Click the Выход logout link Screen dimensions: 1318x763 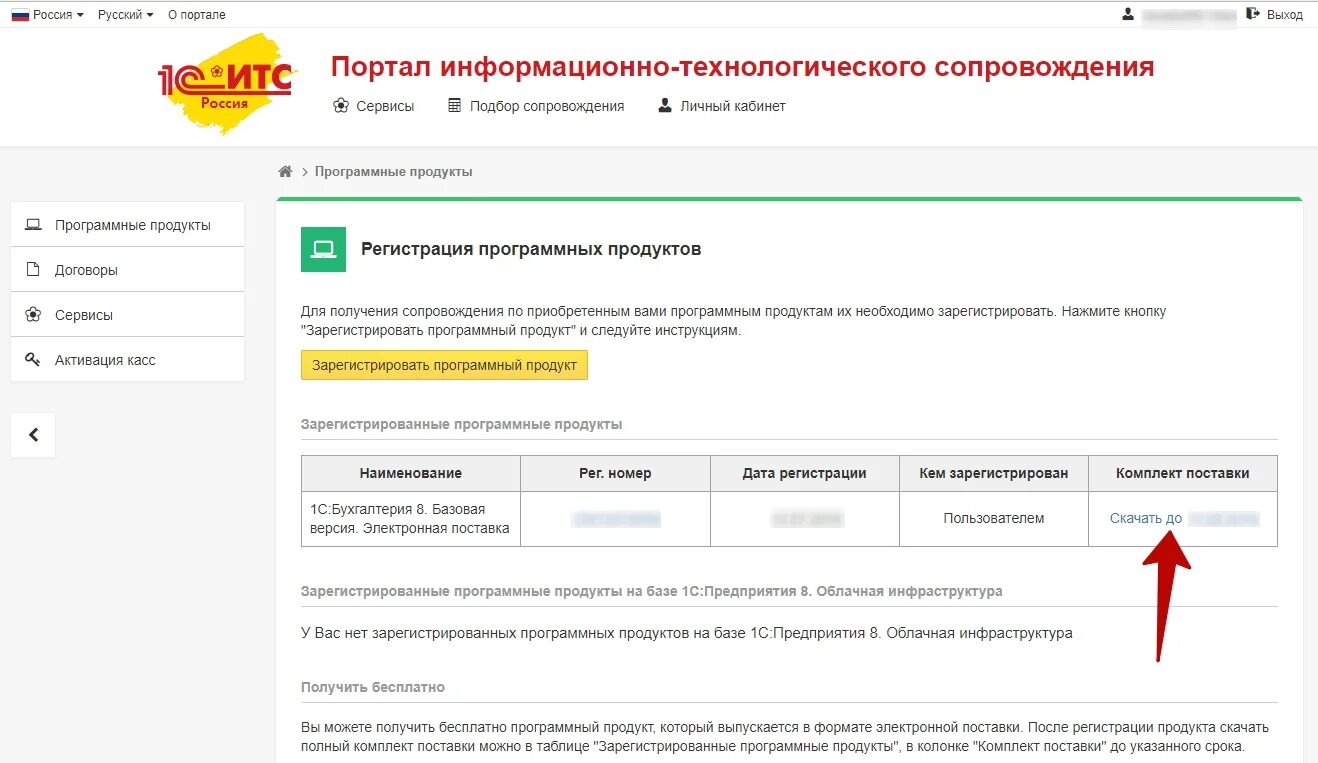coord(1284,15)
